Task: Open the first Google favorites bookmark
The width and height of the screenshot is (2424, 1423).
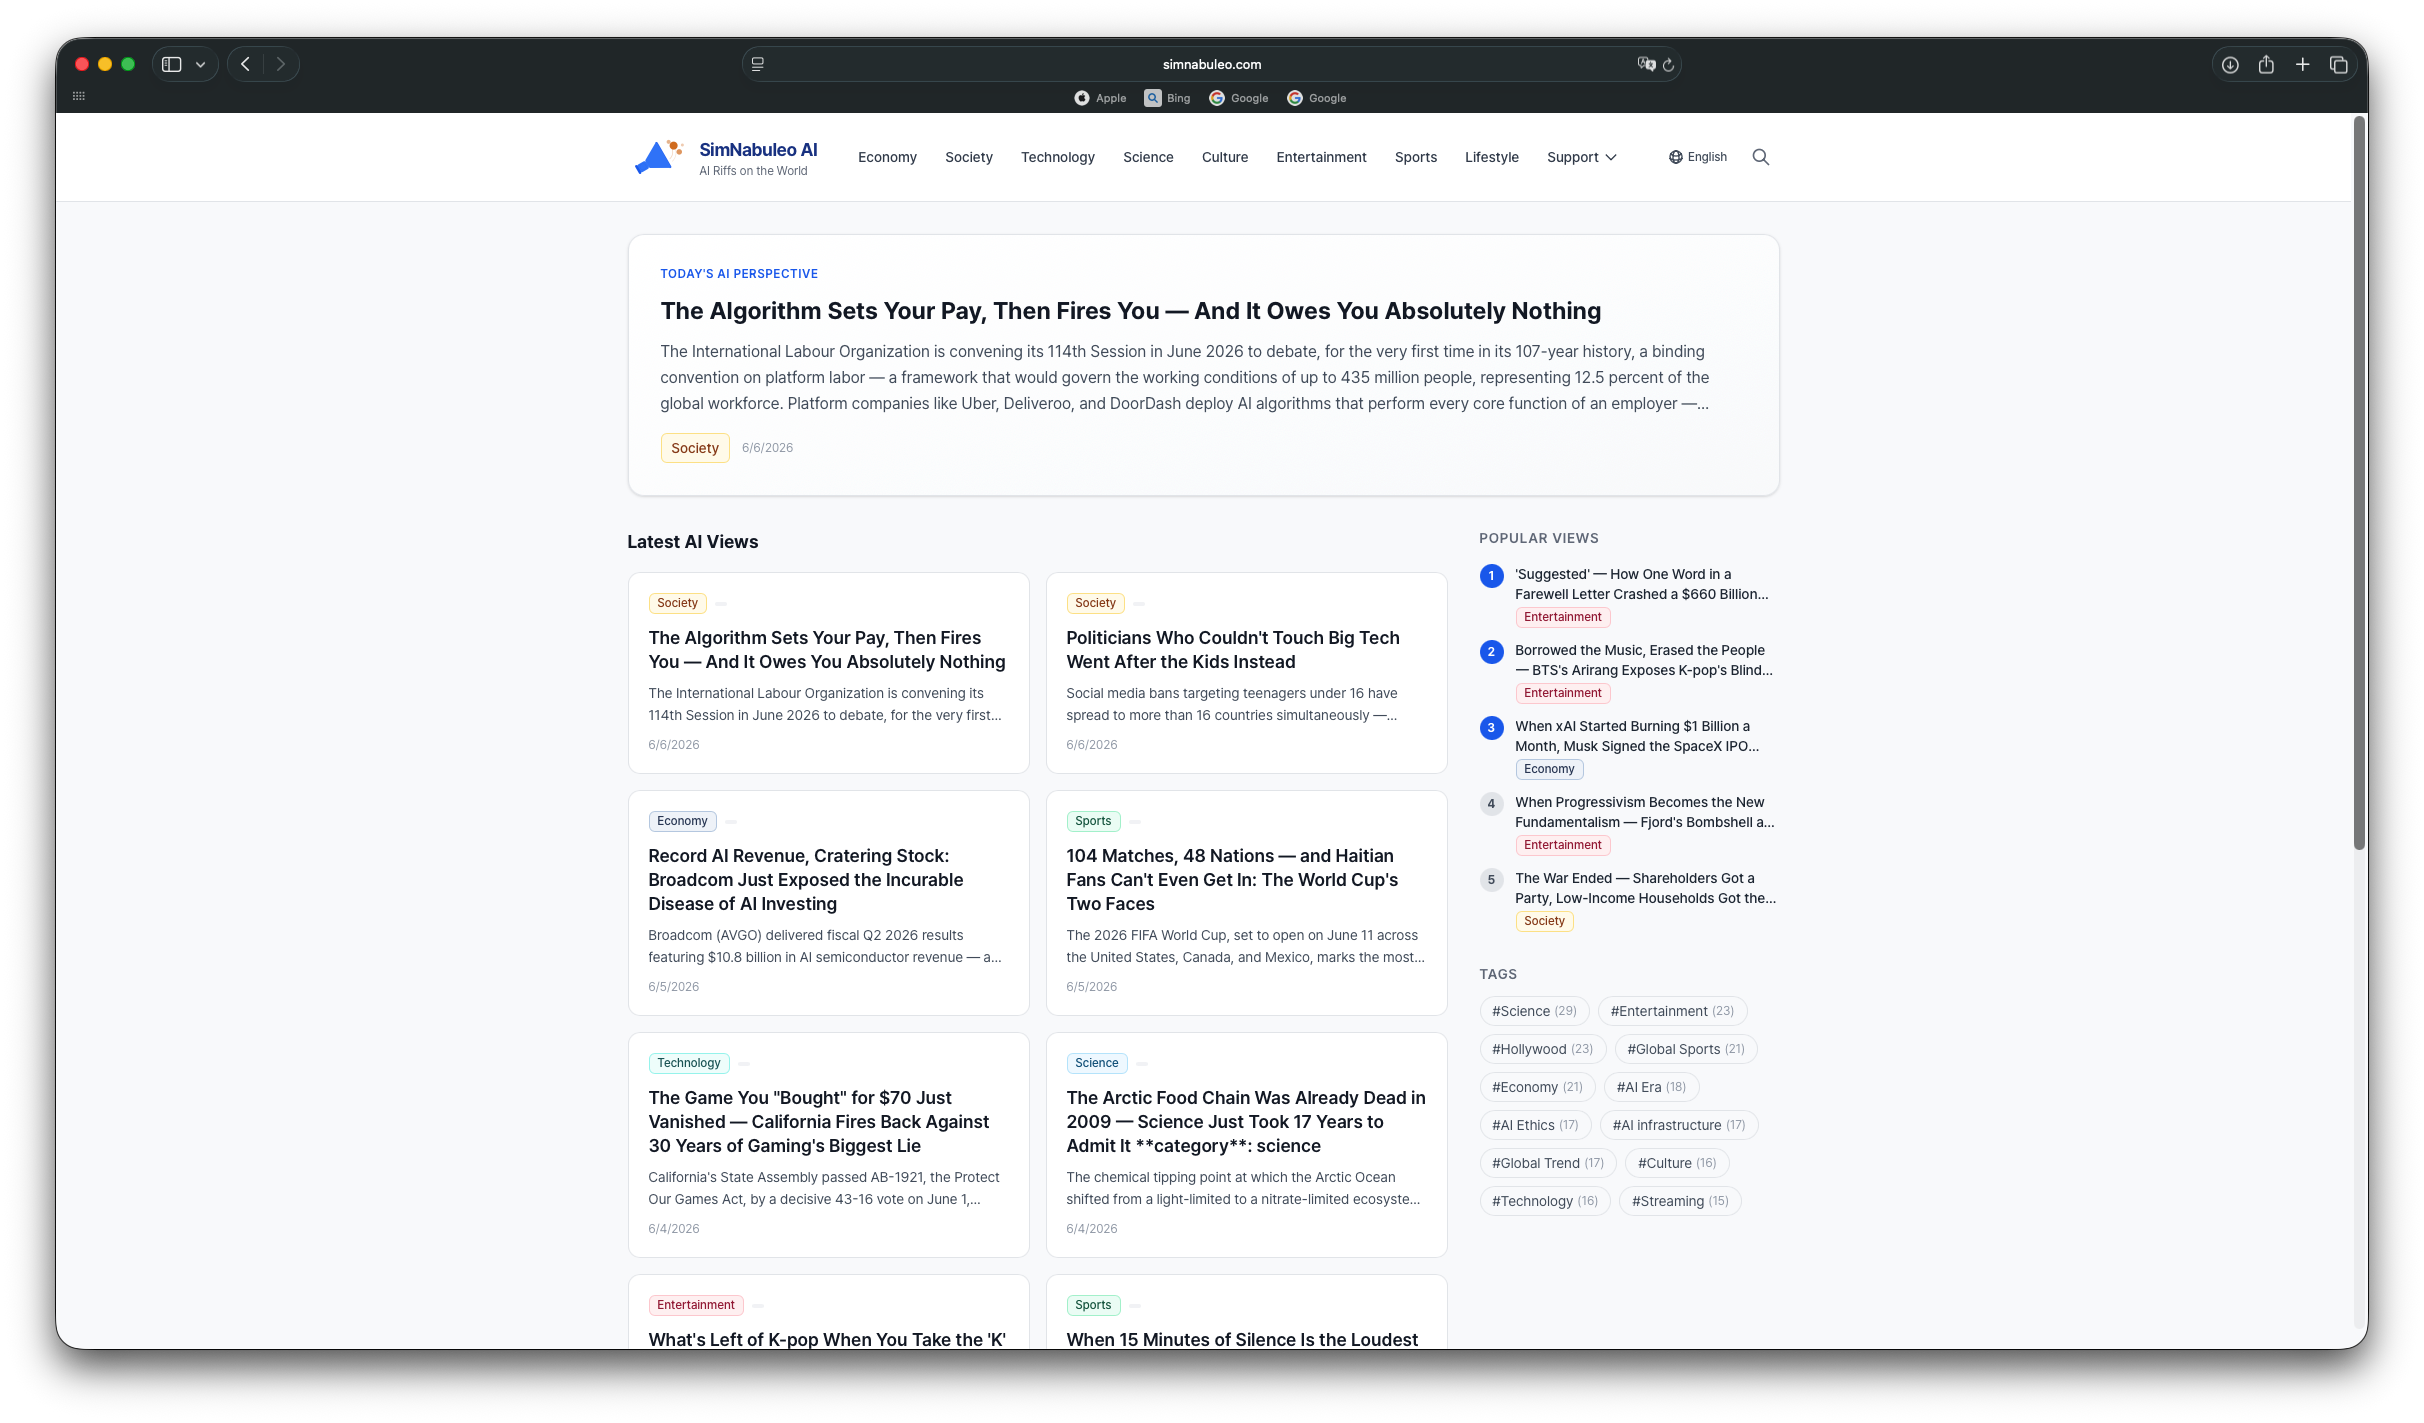Action: (1238, 98)
